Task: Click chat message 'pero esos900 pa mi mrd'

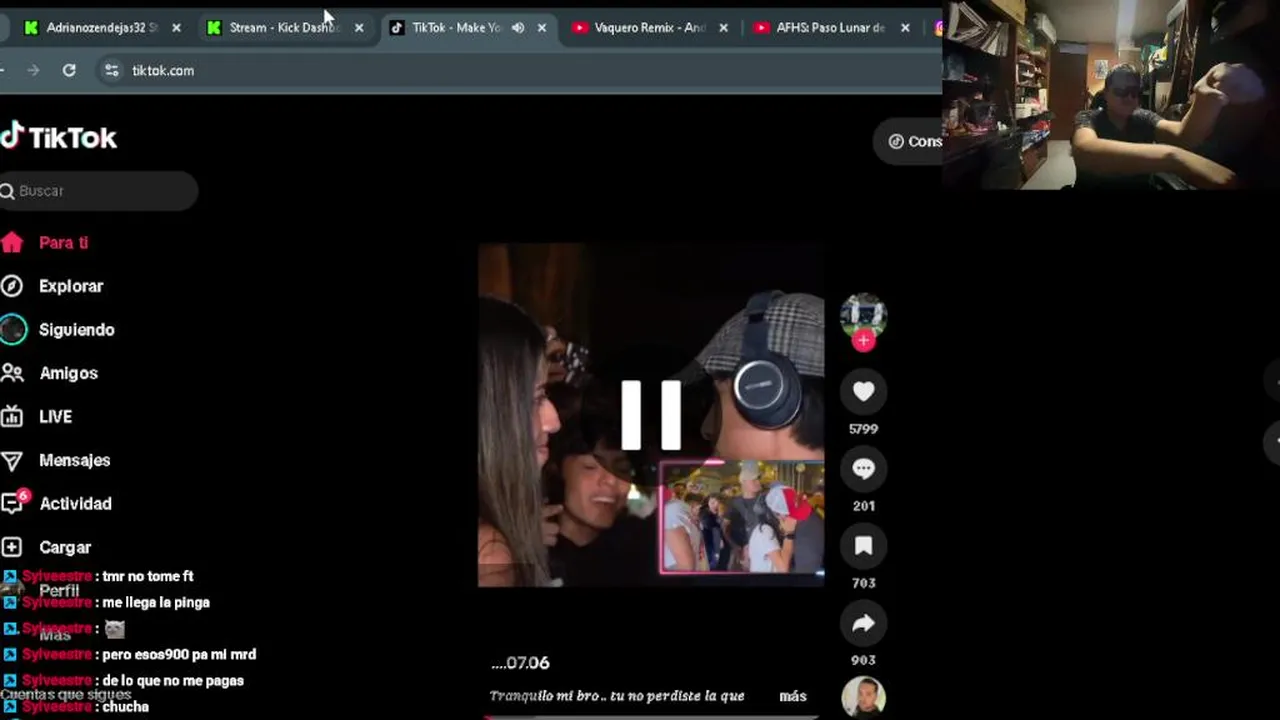Action: [179, 654]
